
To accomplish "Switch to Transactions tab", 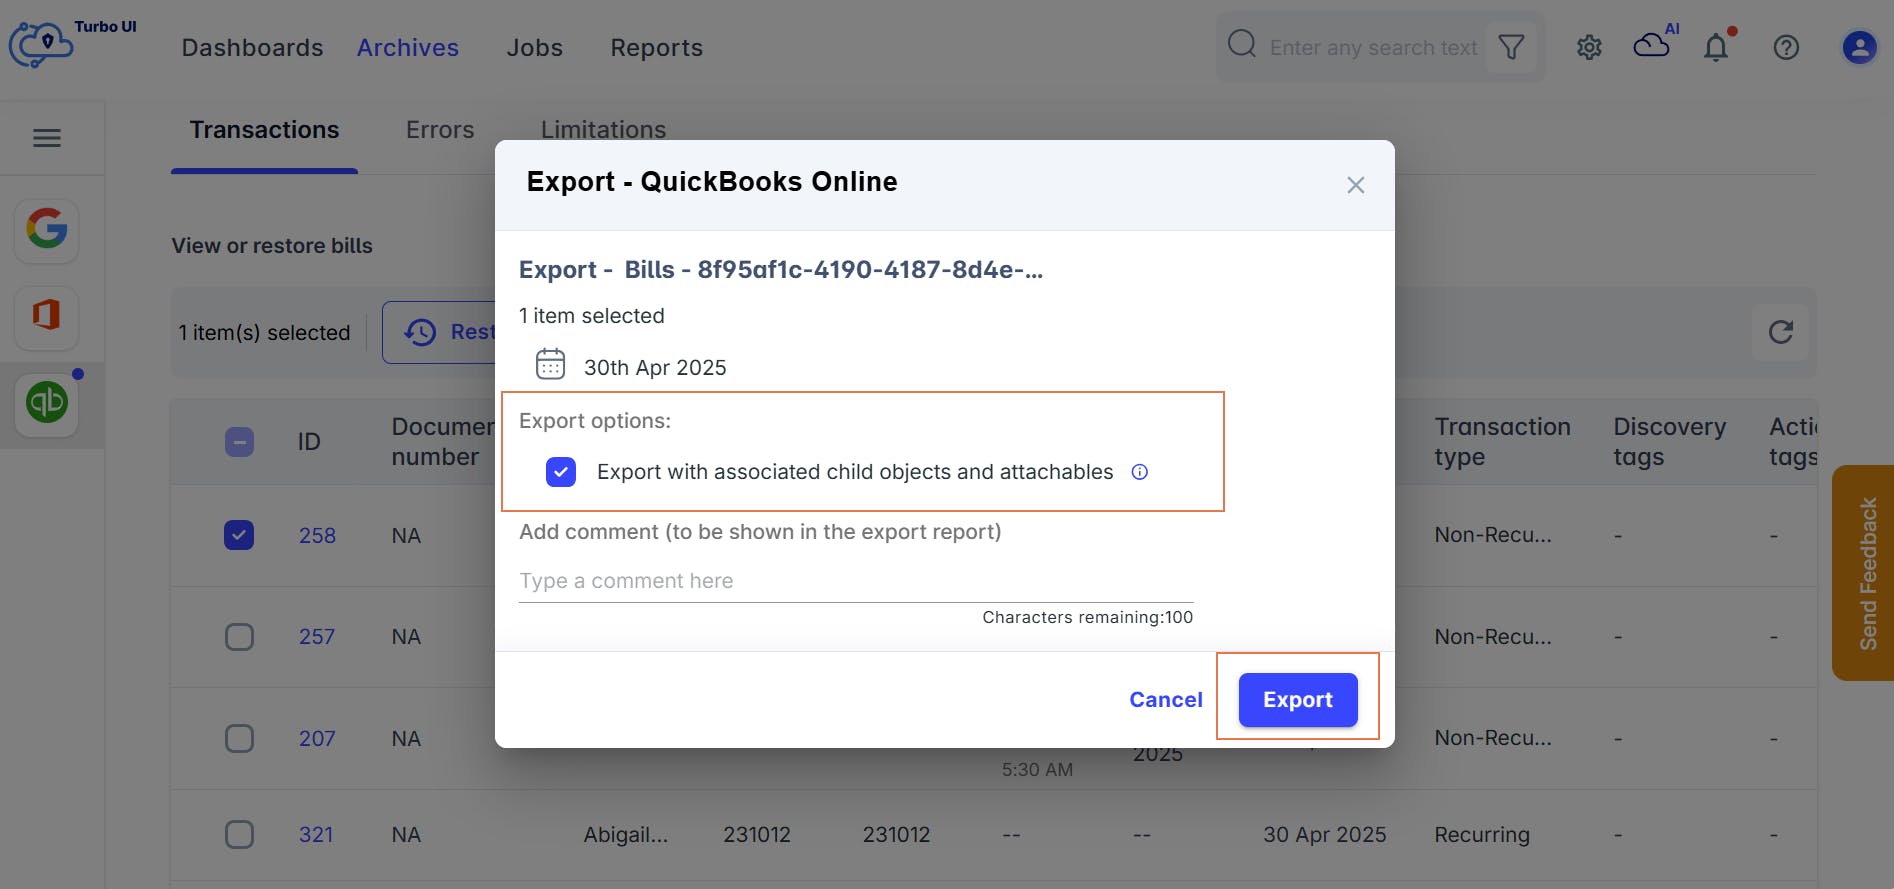I will (x=264, y=130).
